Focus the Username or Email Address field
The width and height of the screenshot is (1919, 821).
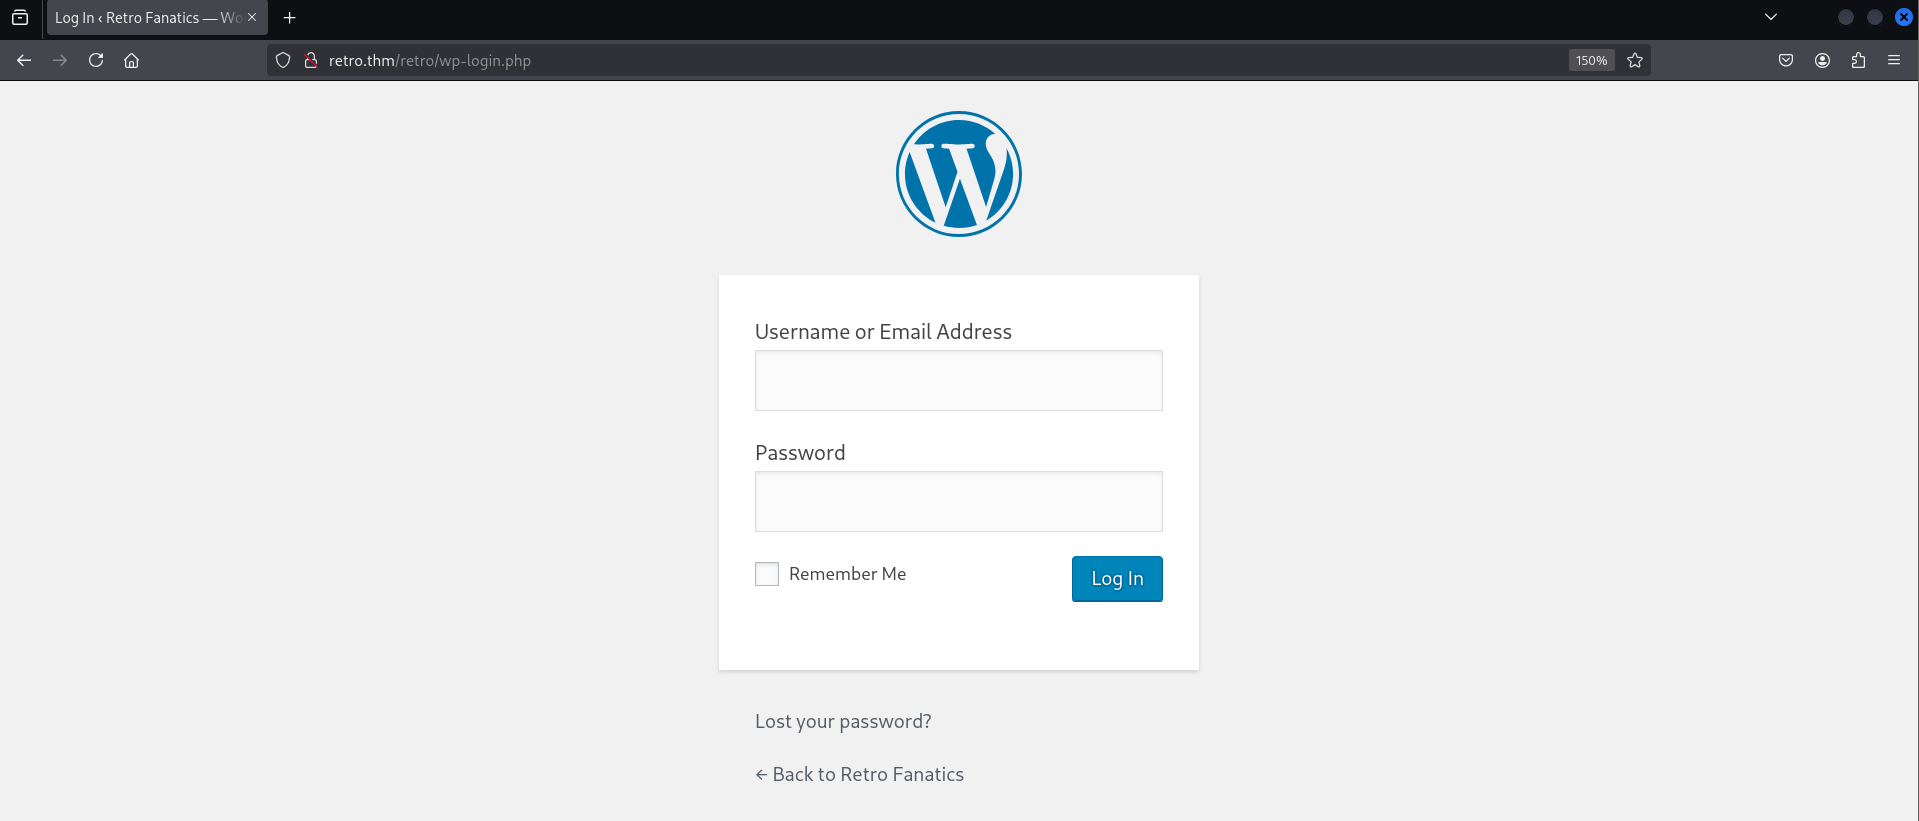pyautogui.click(x=958, y=380)
